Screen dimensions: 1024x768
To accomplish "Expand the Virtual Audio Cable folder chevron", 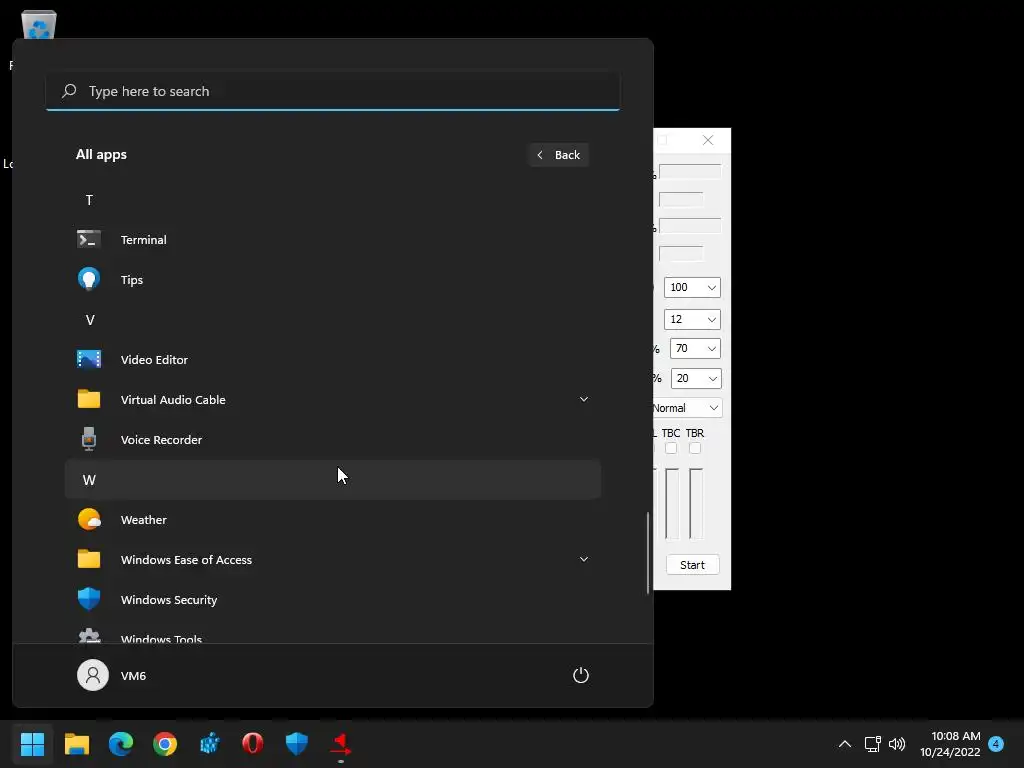I will [x=584, y=399].
